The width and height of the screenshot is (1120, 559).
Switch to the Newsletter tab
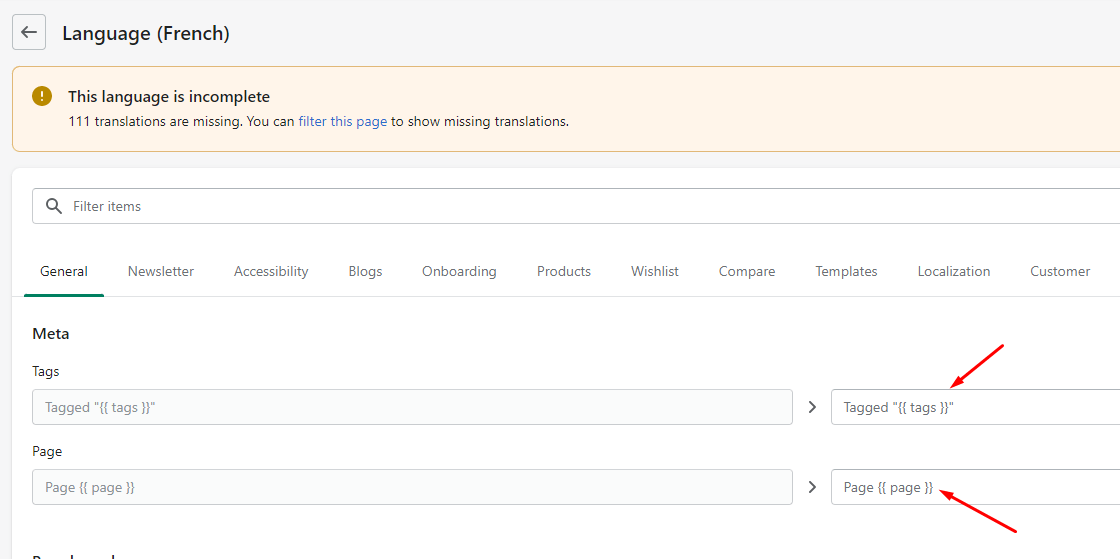161,271
